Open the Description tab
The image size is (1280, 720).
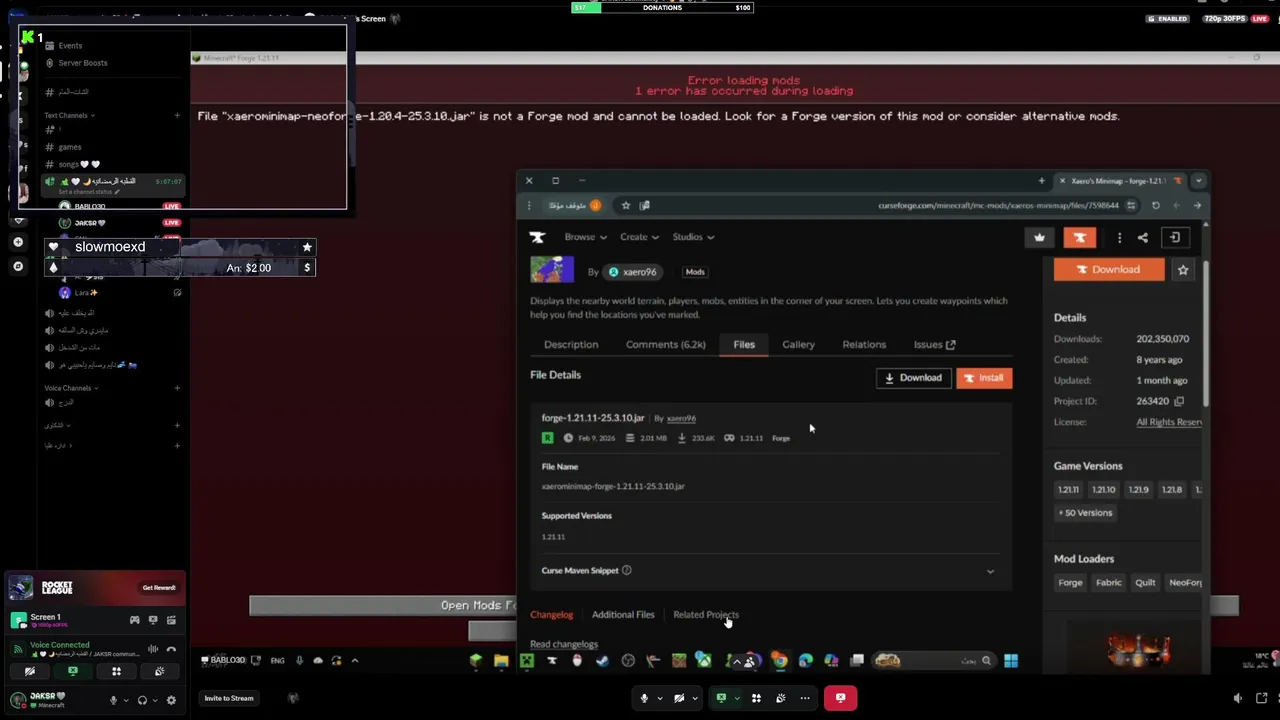[571, 344]
